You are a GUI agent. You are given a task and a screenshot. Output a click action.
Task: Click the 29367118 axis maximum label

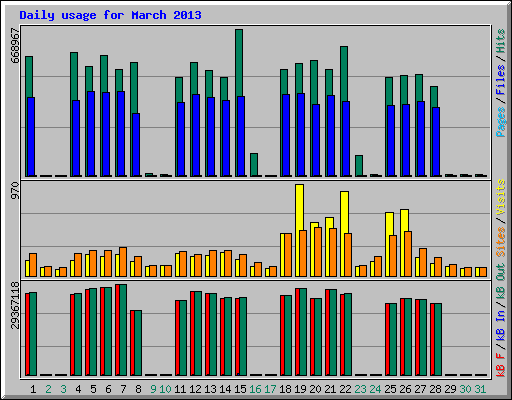pos(15,305)
